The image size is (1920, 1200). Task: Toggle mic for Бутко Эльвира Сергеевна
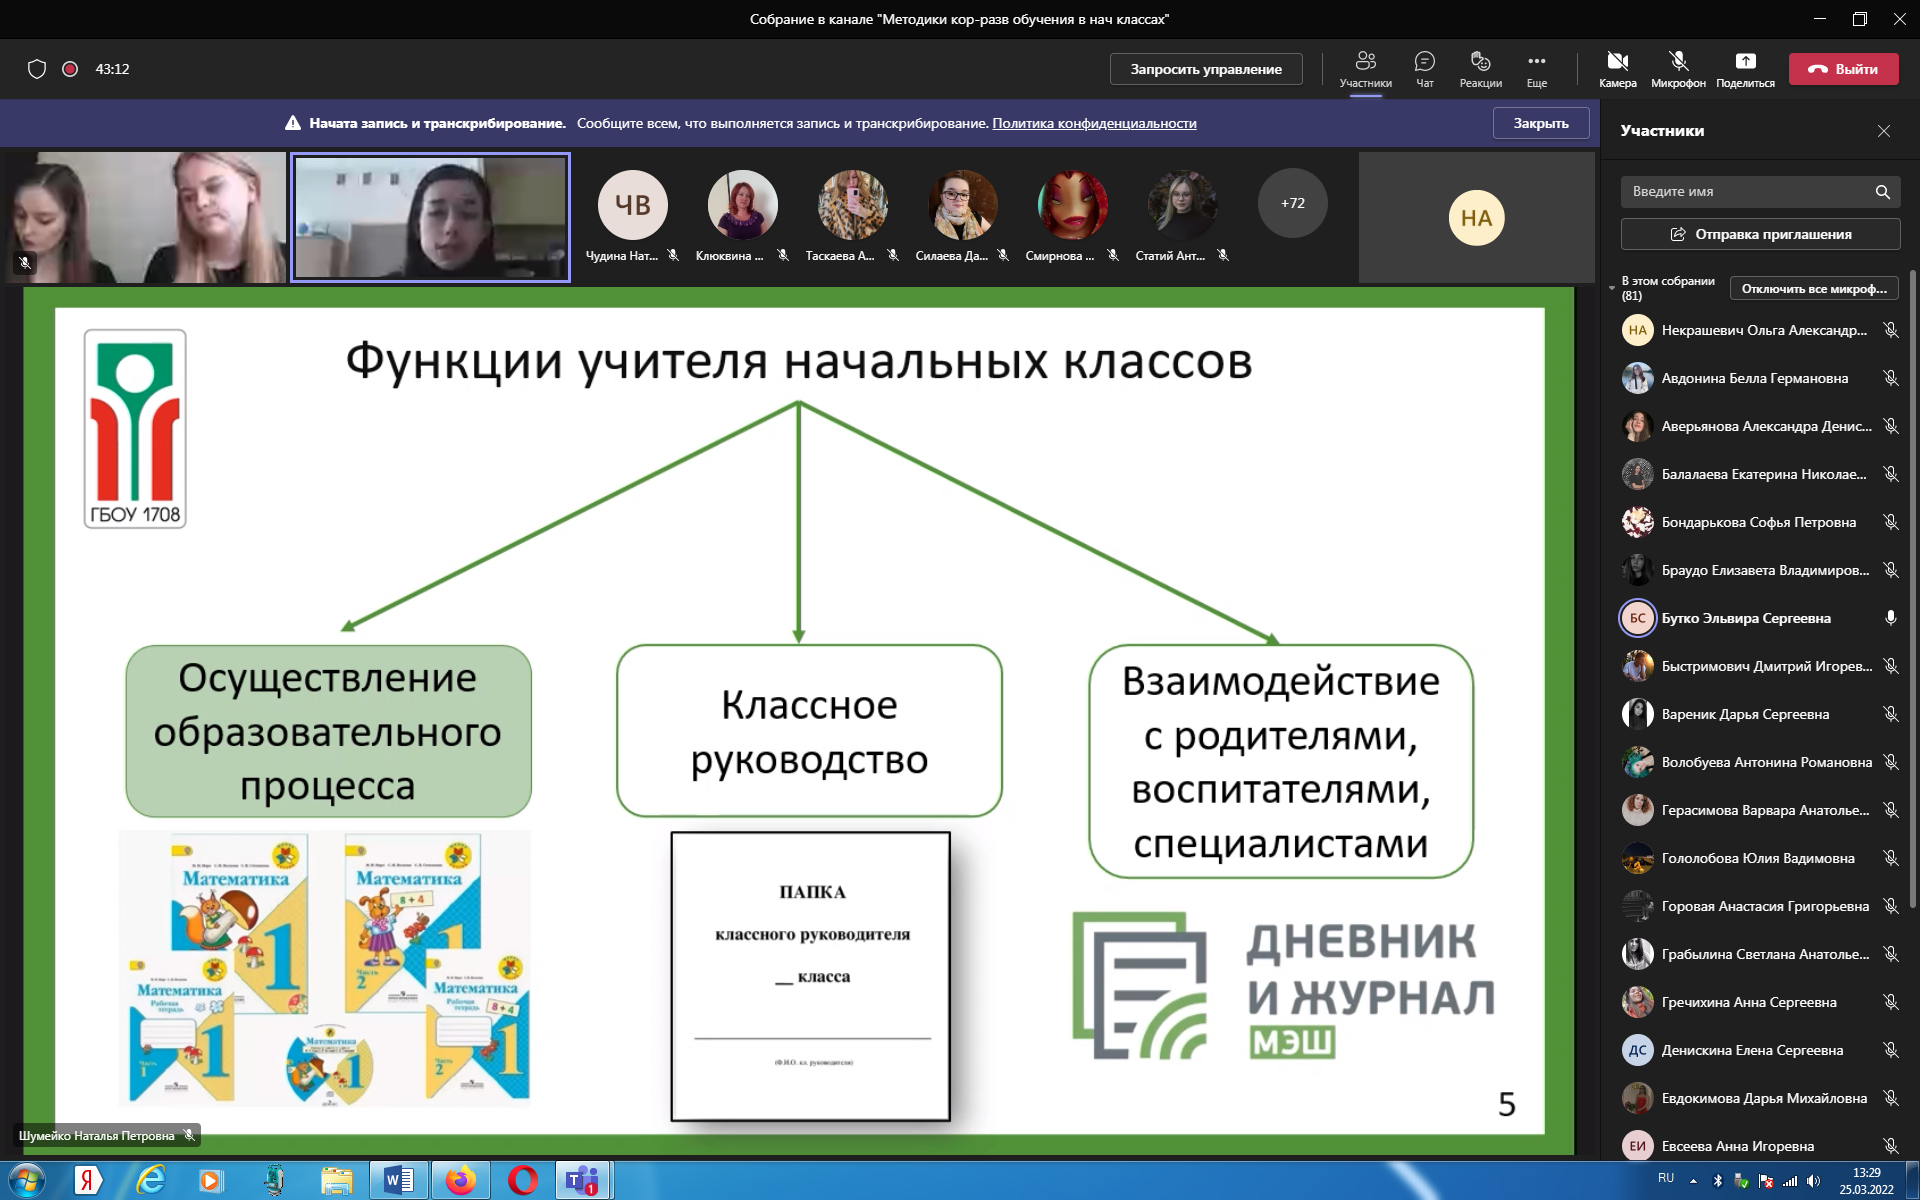coord(1890,618)
